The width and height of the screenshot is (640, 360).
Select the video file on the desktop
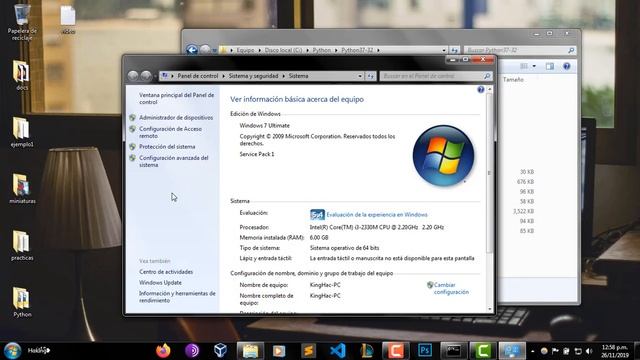68,20
